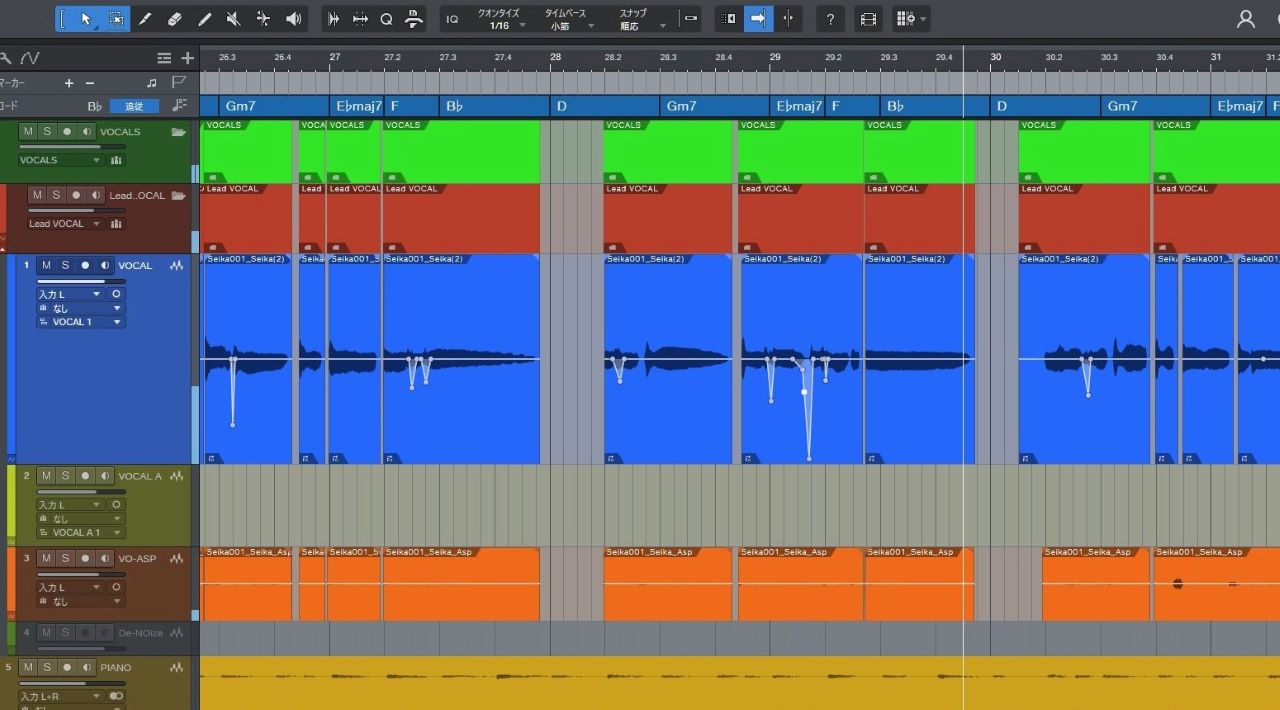
Task: Open the VOCALS bus dropdown
Action: click(x=60, y=160)
